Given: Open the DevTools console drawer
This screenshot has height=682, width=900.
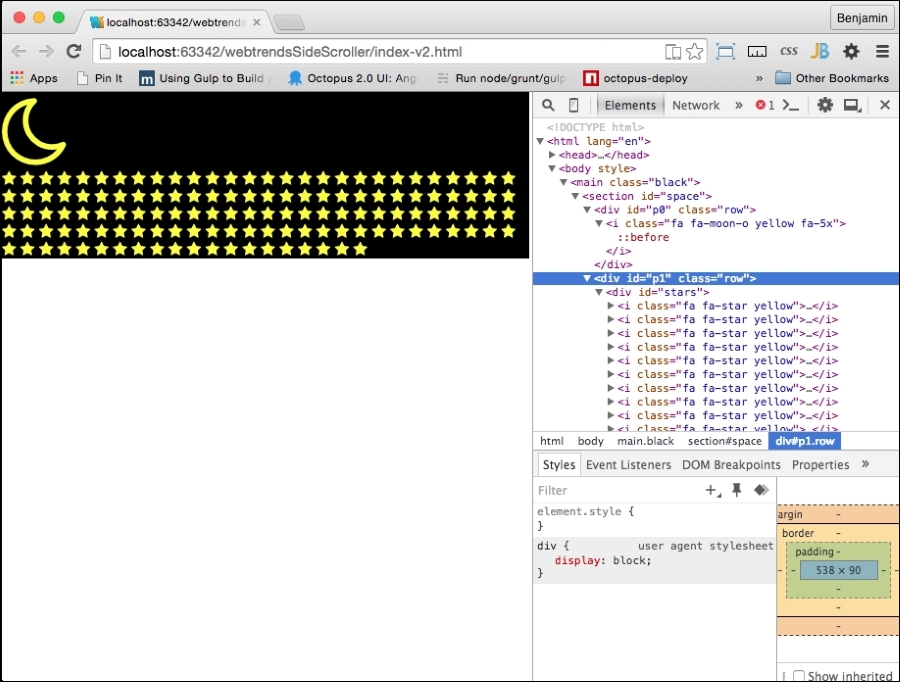Looking at the screenshot, I should click(x=792, y=104).
